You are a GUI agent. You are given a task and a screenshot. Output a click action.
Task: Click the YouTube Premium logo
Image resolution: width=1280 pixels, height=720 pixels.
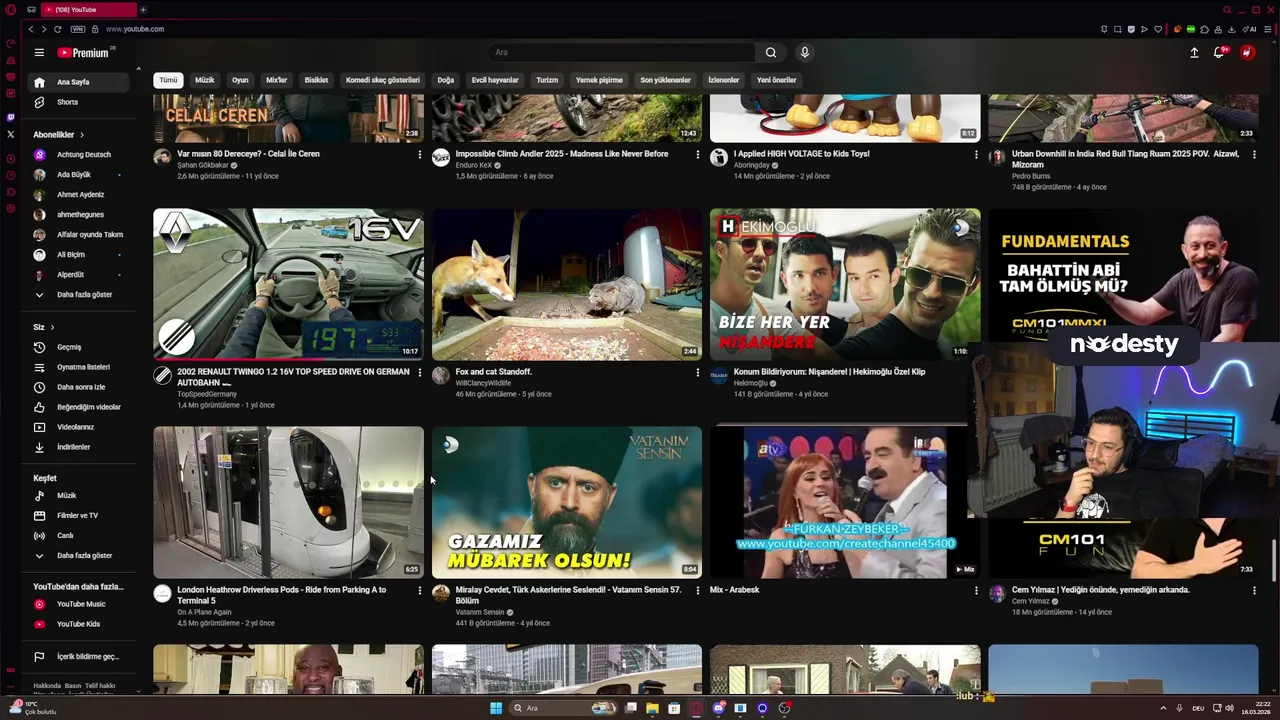pos(84,53)
